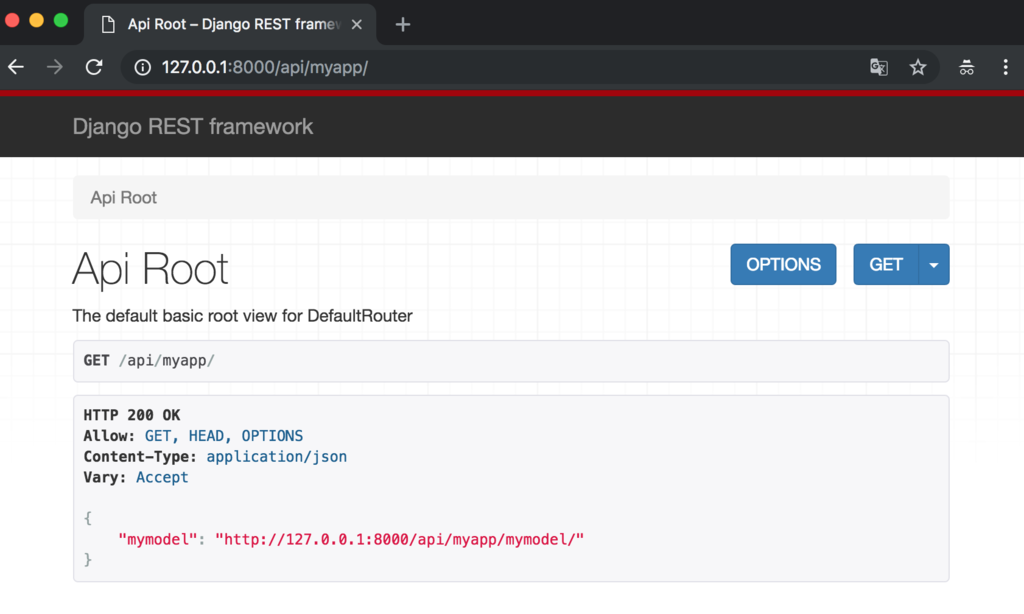The width and height of the screenshot is (1024, 614).
Task: Click the "mymodel" JSON key
Action: click(157, 540)
